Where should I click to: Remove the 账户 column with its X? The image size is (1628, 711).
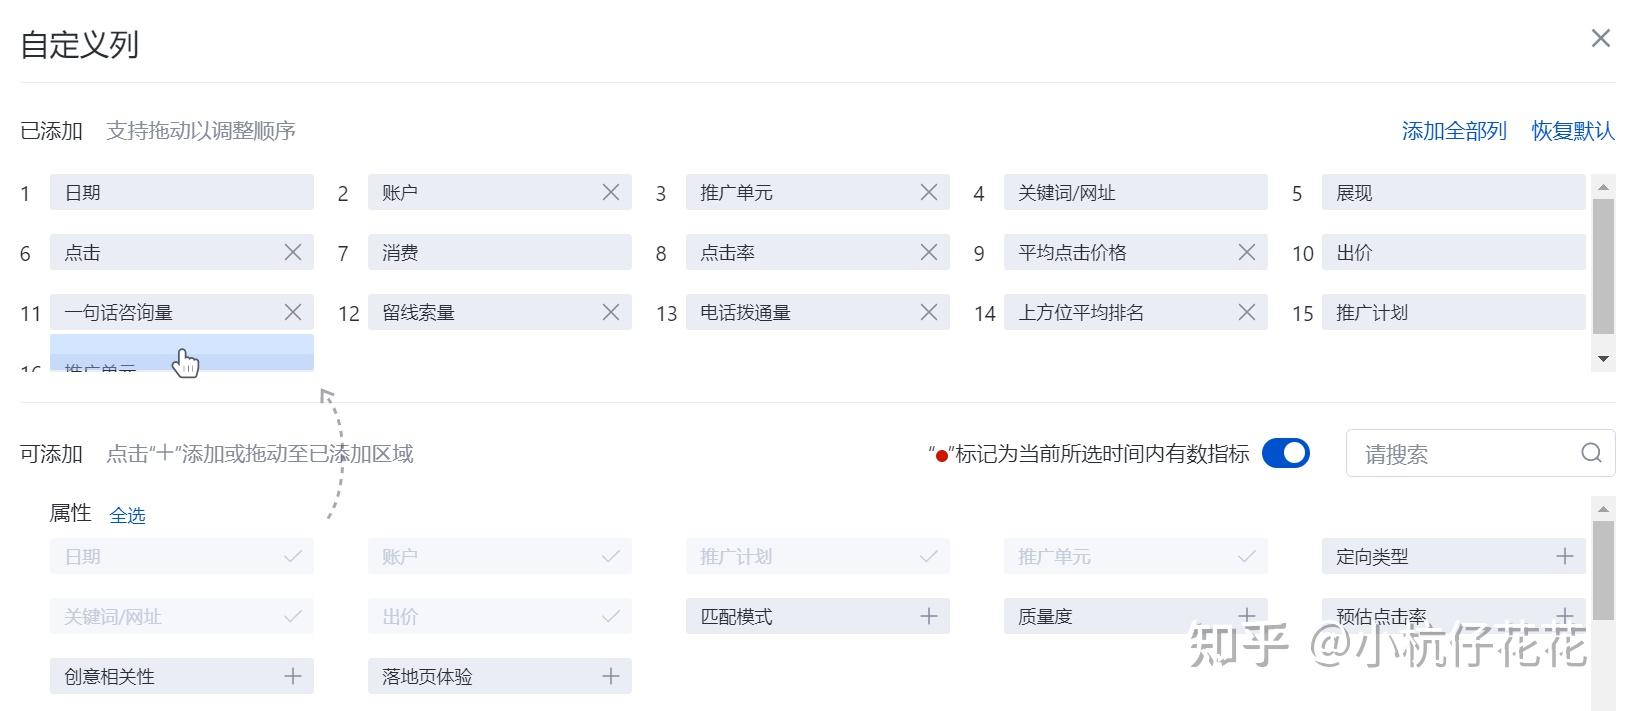[x=610, y=192]
